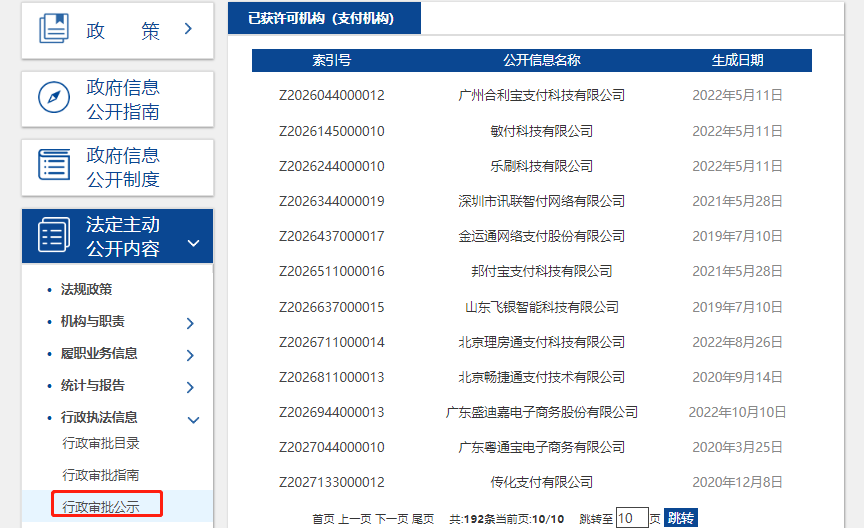Go to 上一页 previous page
Image resolution: width=864 pixels, height=528 pixels.
coord(354,519)
